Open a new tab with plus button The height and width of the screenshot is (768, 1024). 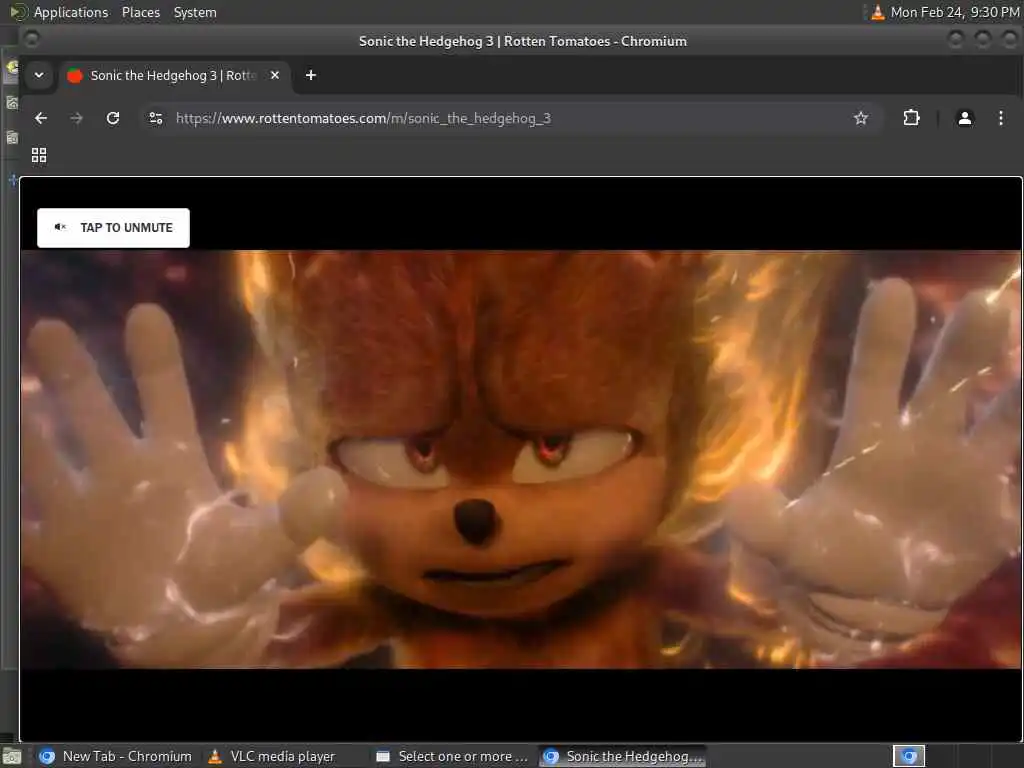(x=311, y=75)
